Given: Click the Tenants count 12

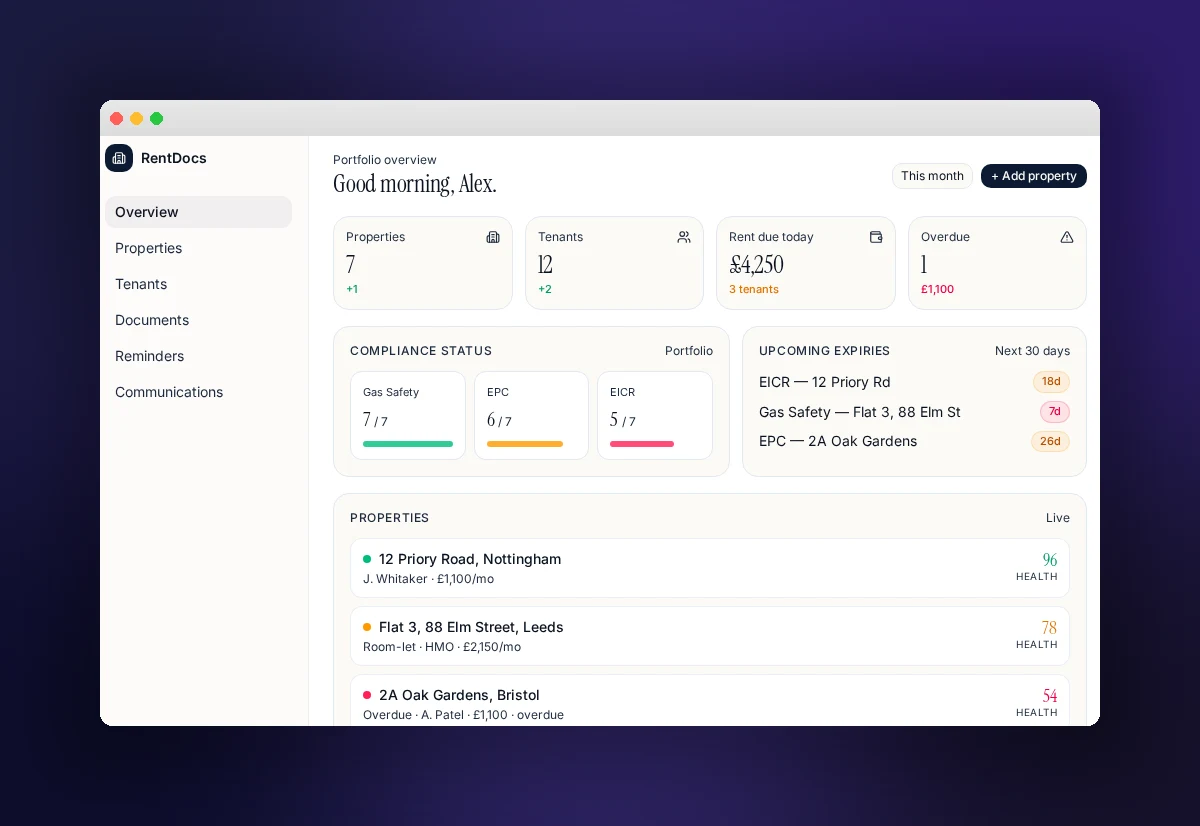Looking at the screenshot, I should [x=545, y=265].
